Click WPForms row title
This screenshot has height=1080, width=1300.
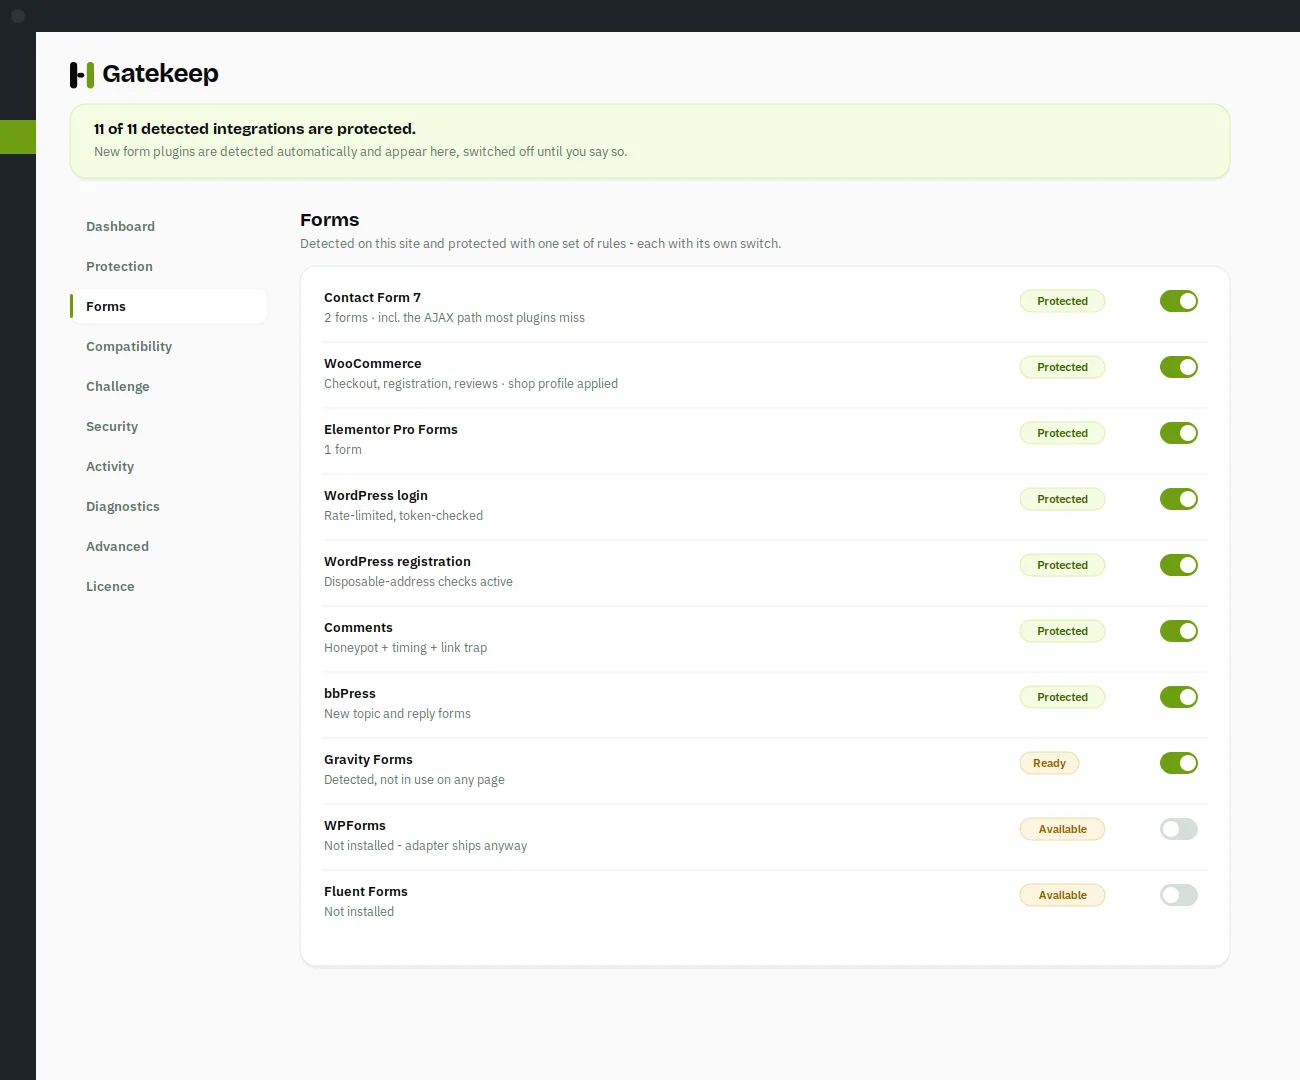point(355,826)
